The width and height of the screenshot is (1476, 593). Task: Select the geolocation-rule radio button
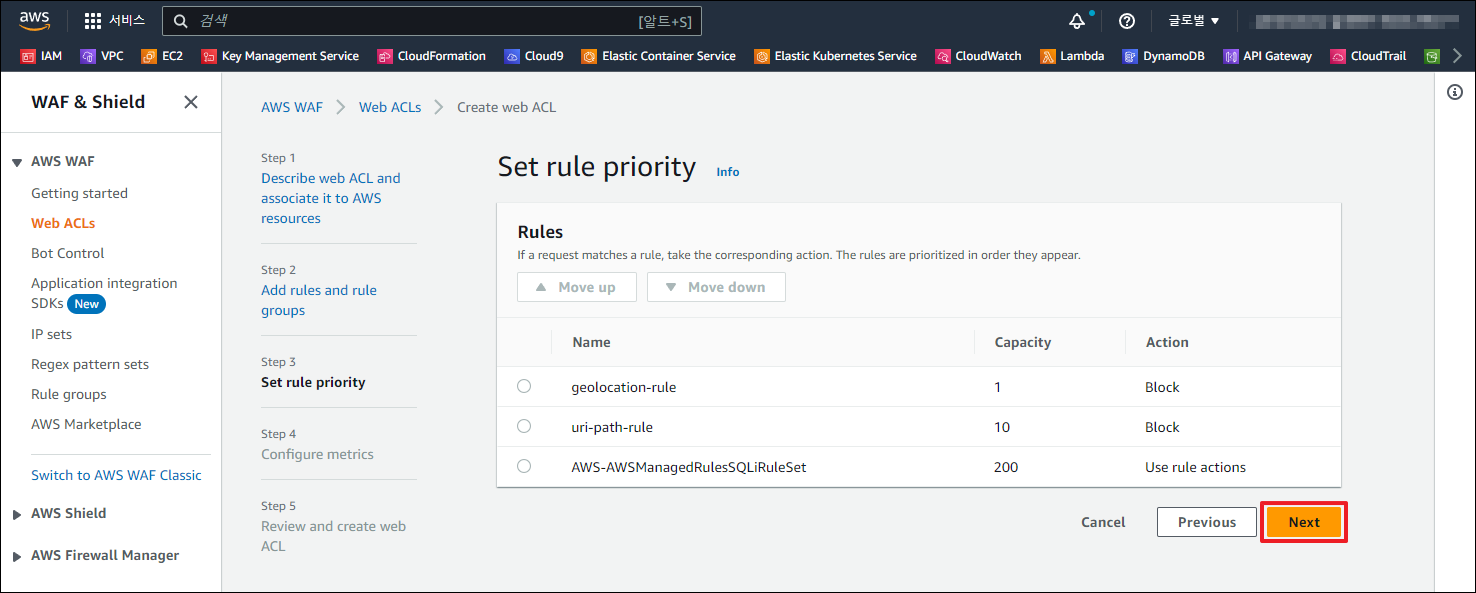[x=524, y=386]
